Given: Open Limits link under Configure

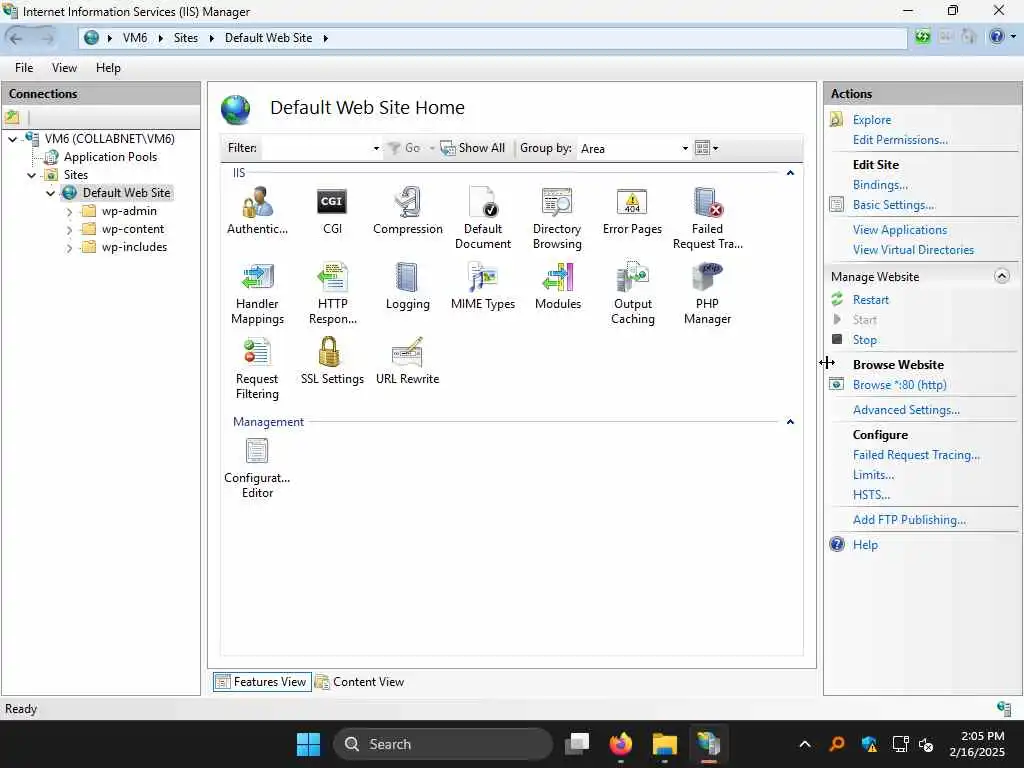Looking at the screenshot, I should (873, 475).
